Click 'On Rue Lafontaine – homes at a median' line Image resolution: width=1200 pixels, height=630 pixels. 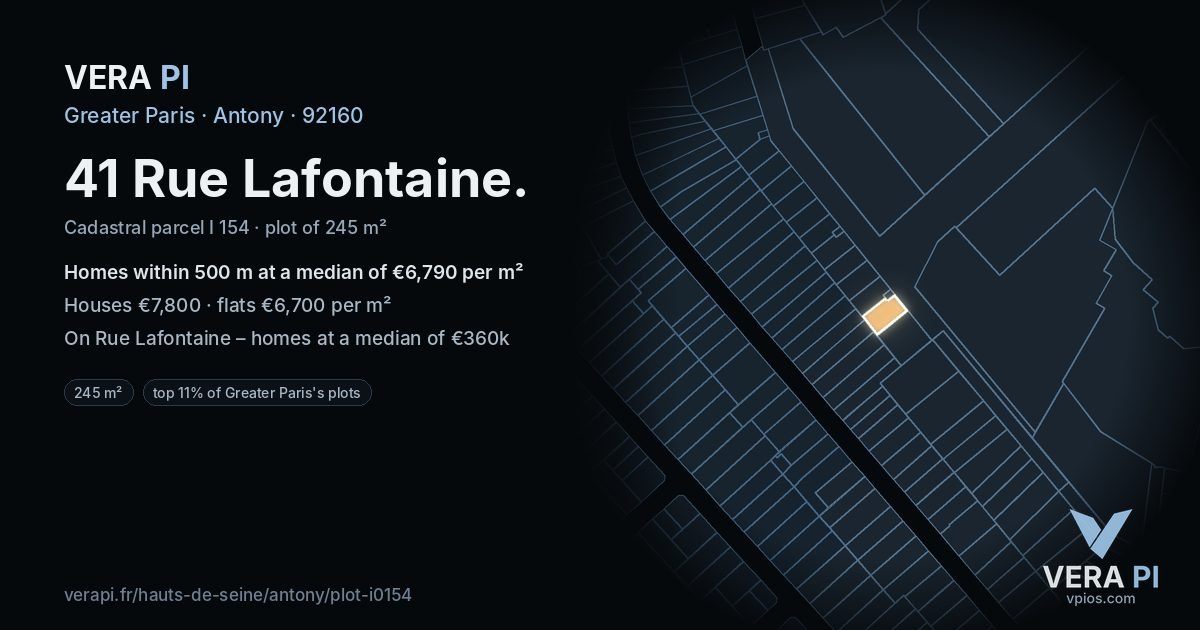tap(287, 338)
